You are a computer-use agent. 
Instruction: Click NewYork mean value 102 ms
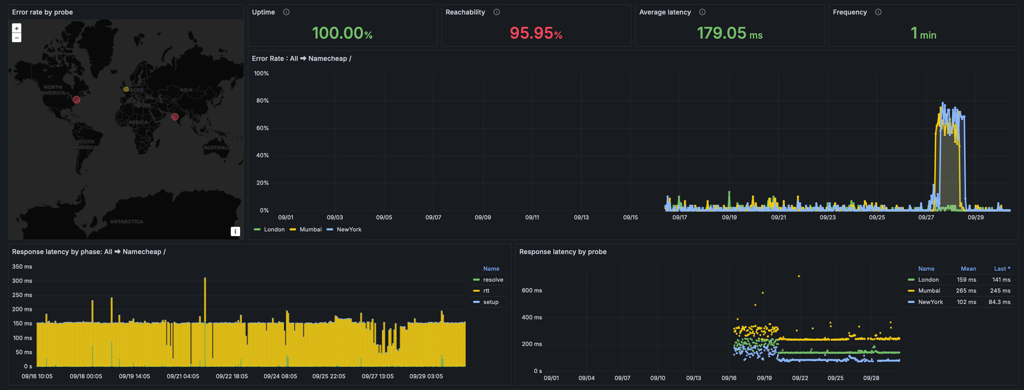[967, 302]
